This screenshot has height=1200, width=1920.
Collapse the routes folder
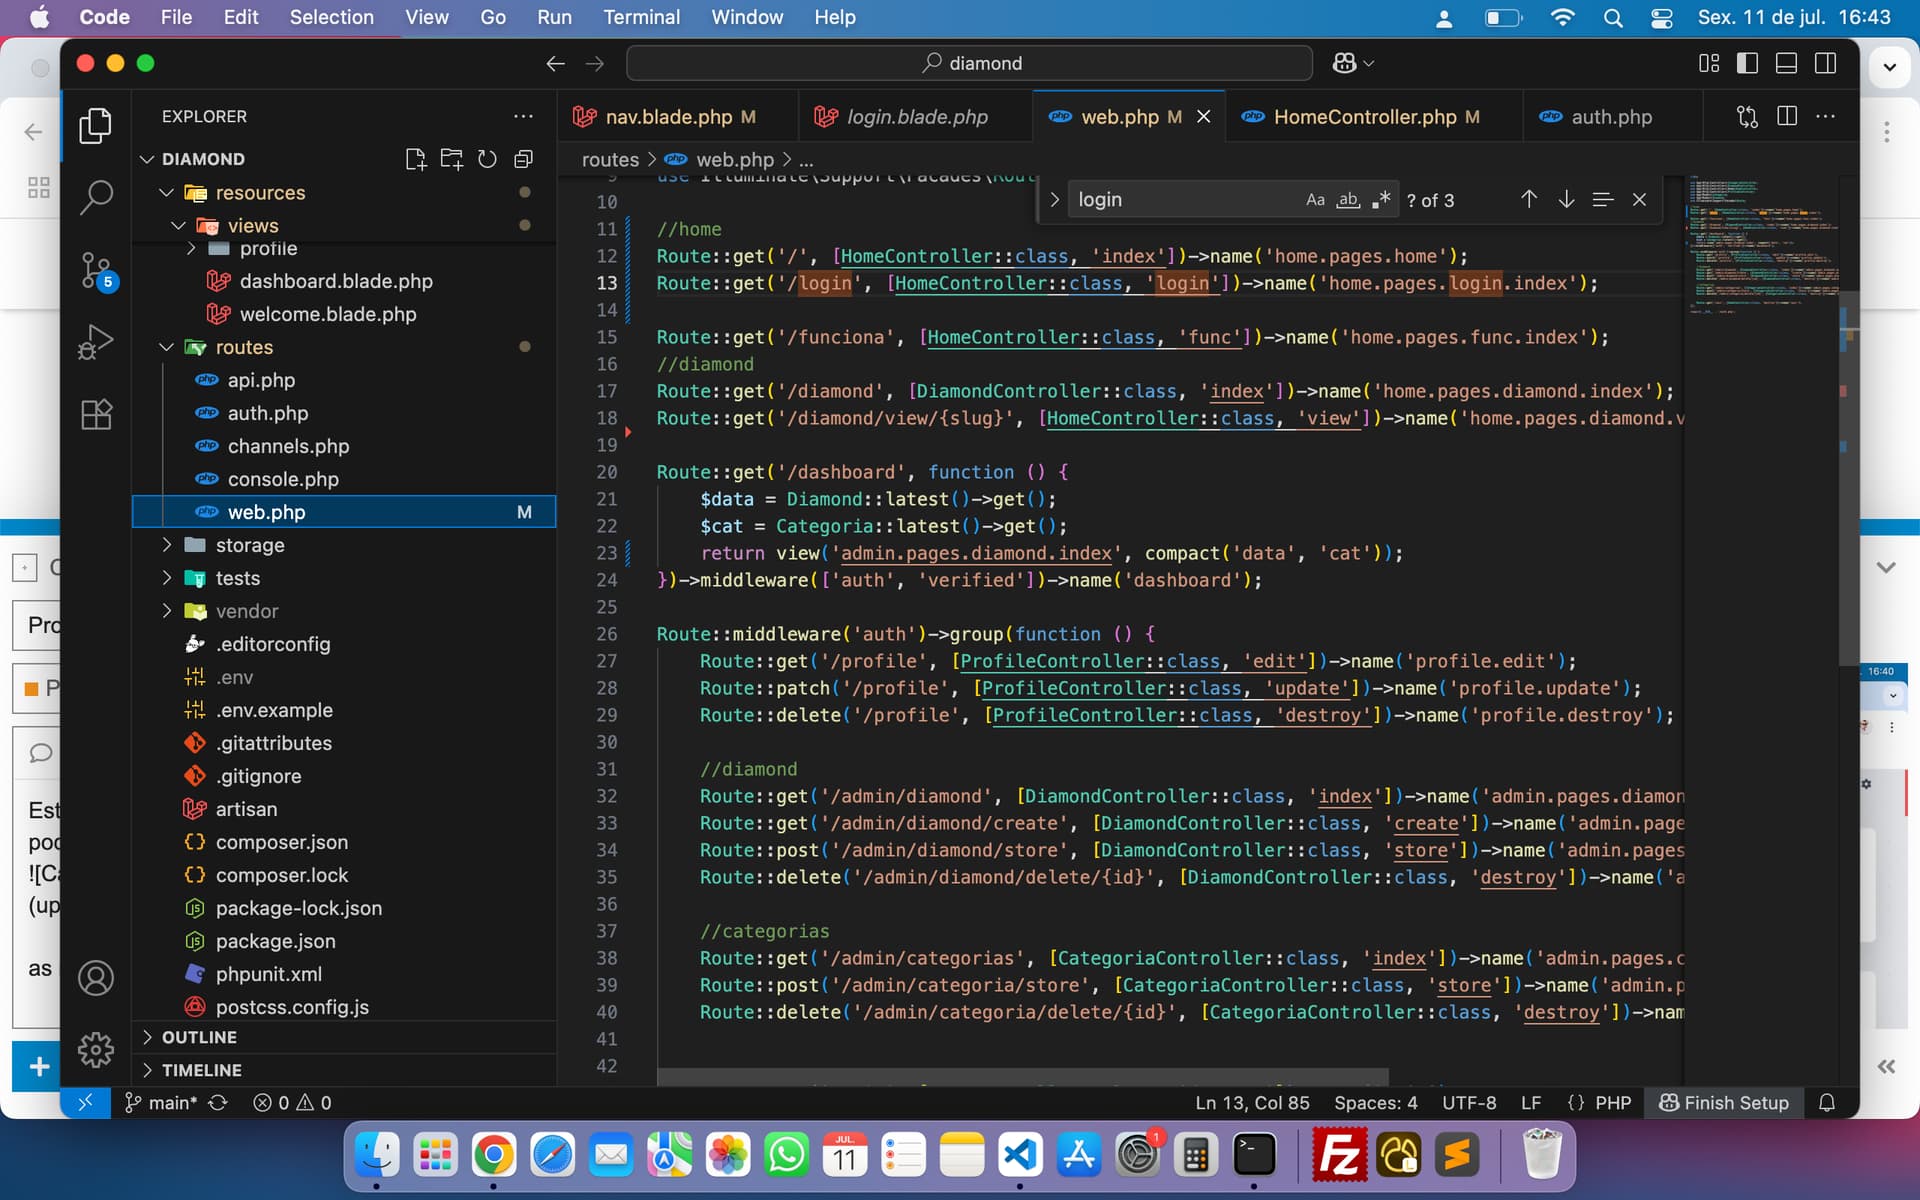167,347
